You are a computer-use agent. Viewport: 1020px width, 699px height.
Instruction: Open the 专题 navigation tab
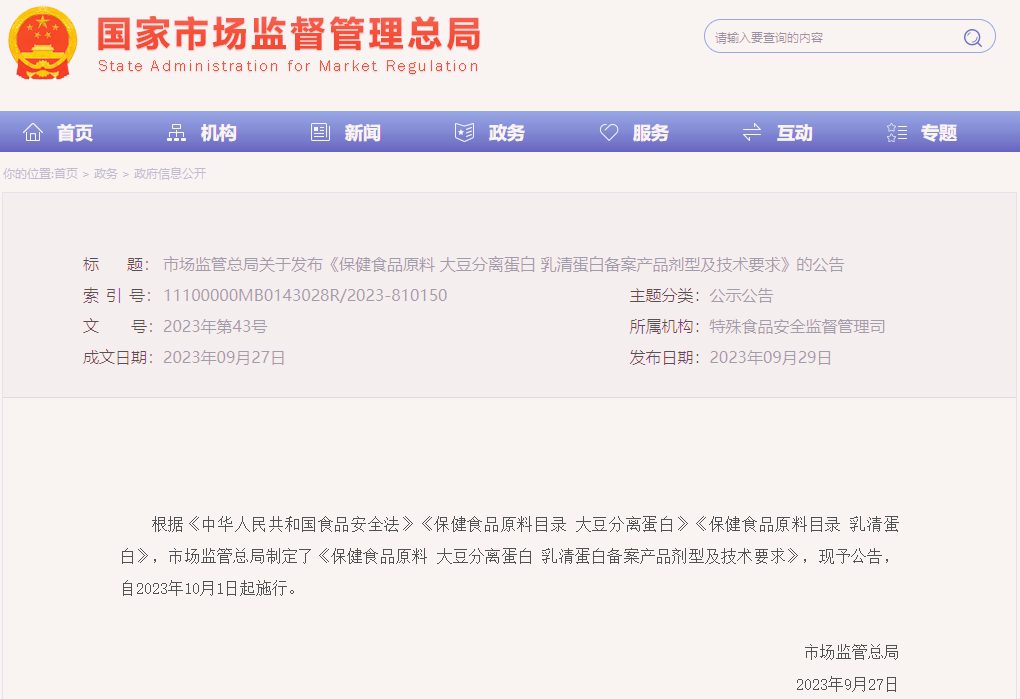coord(939,133)
